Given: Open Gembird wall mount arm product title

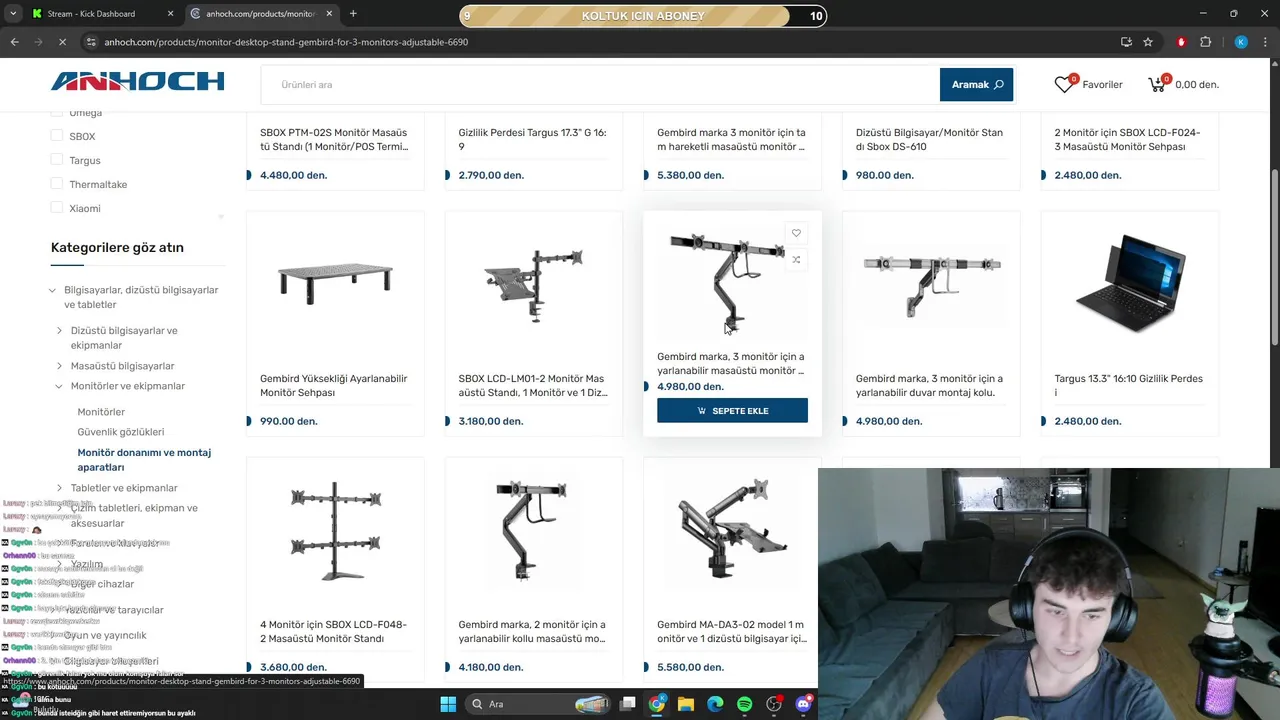Looking at the screenshot, I should point(929,386).
